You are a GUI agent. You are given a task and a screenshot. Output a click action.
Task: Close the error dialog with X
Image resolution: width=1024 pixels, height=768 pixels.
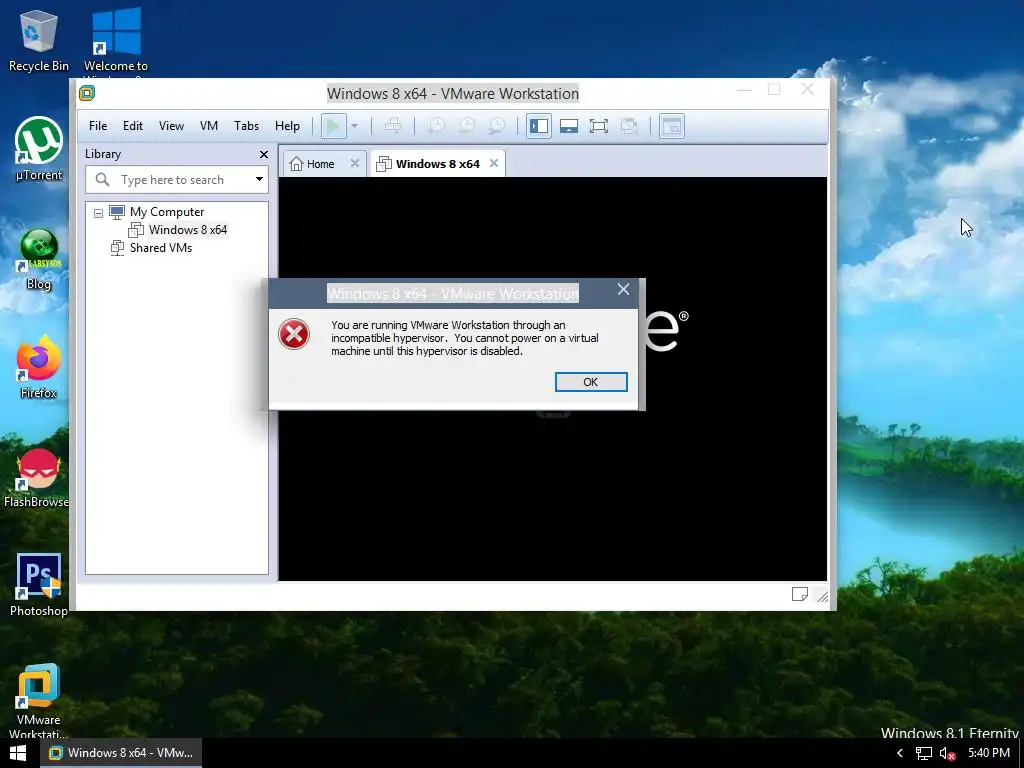tap(624, 289)
